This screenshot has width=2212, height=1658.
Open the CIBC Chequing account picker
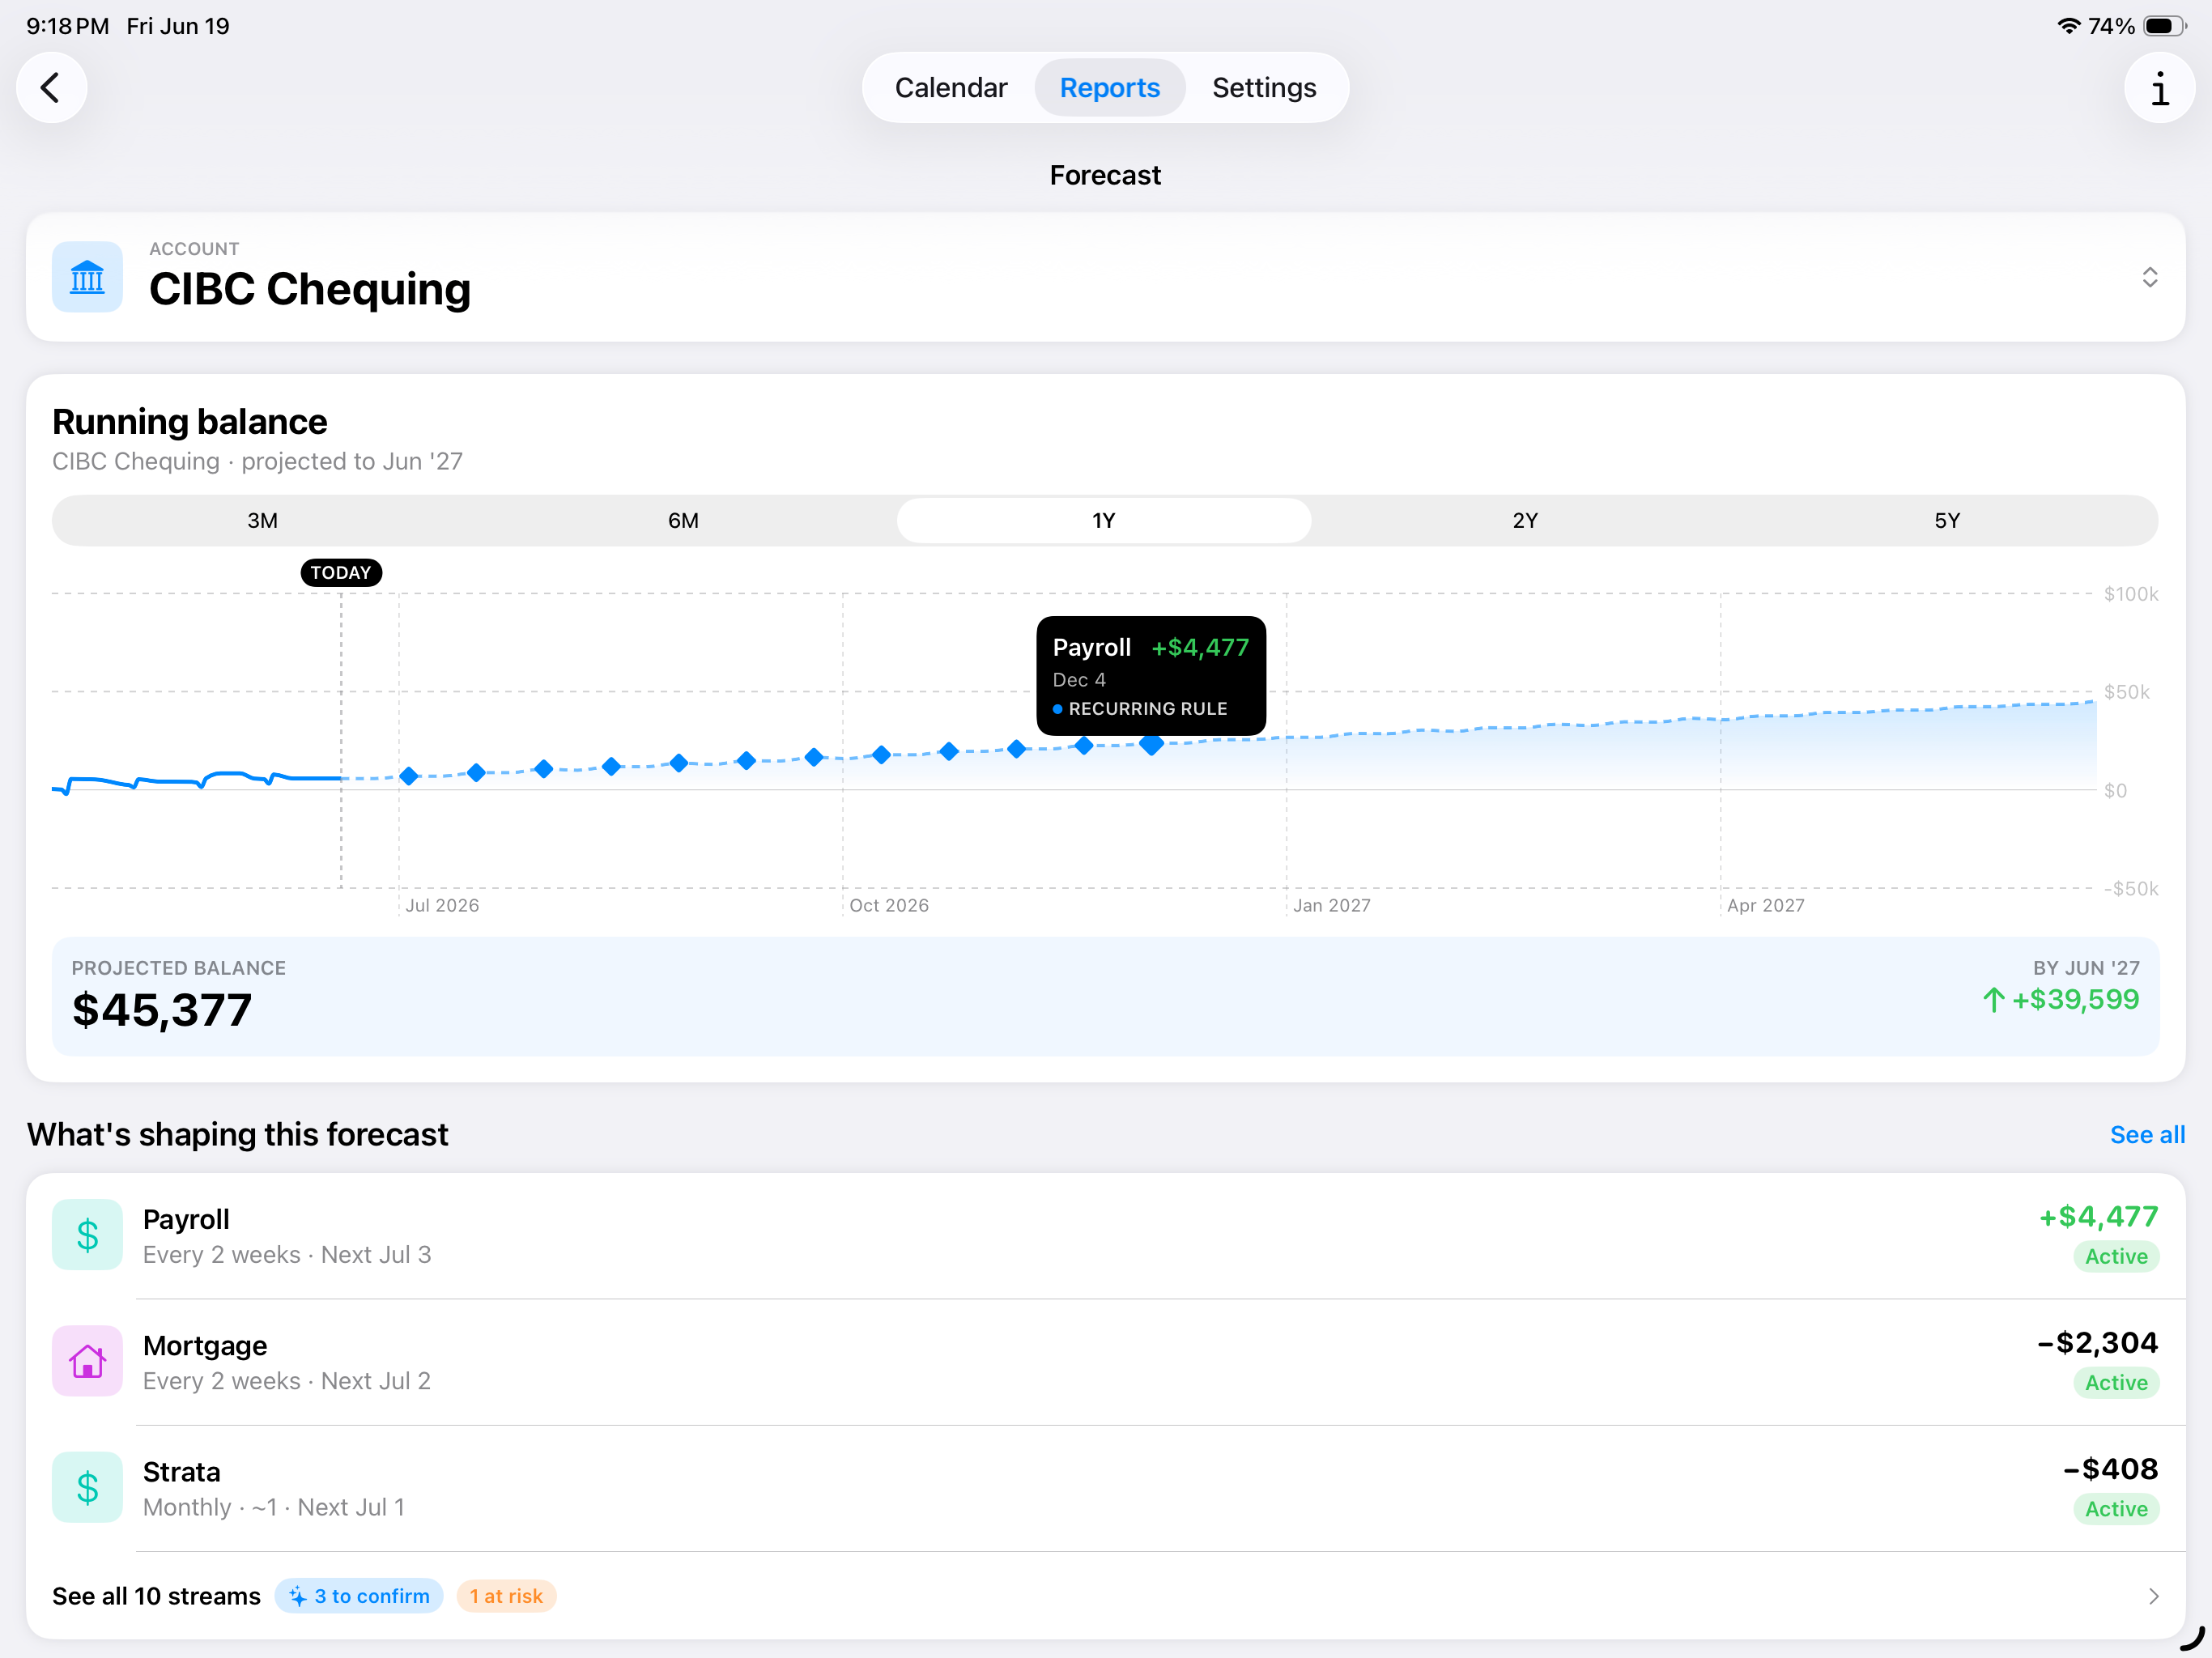[x=1105, y=277]
